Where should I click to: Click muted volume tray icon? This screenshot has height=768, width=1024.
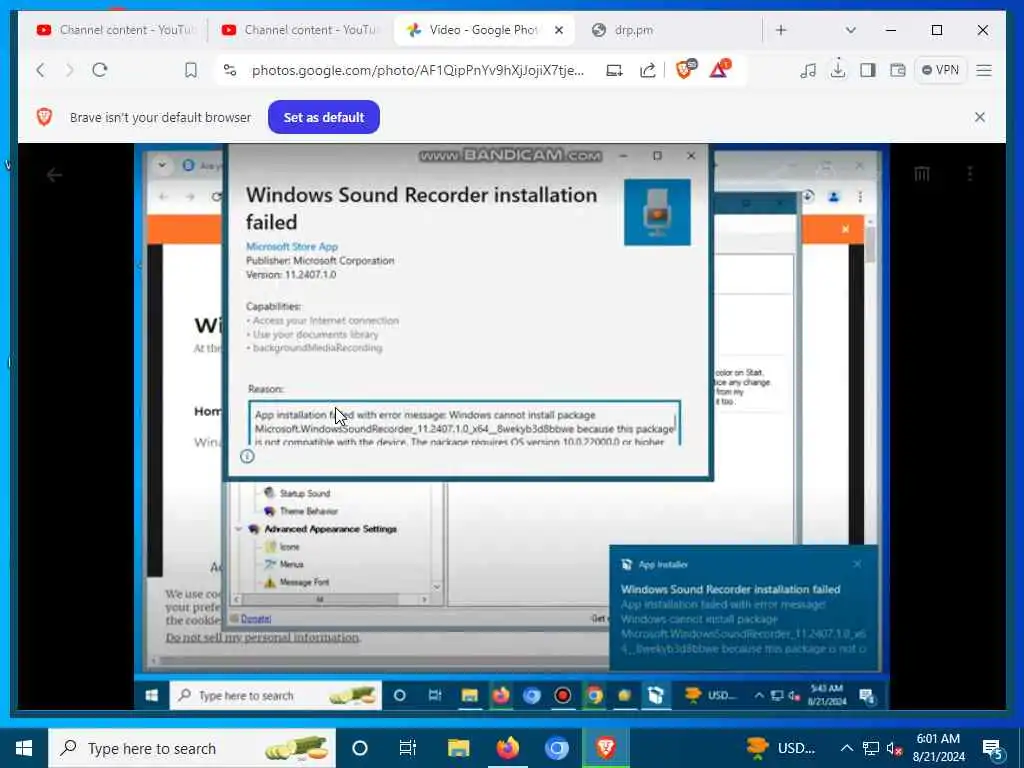point(895,749)
